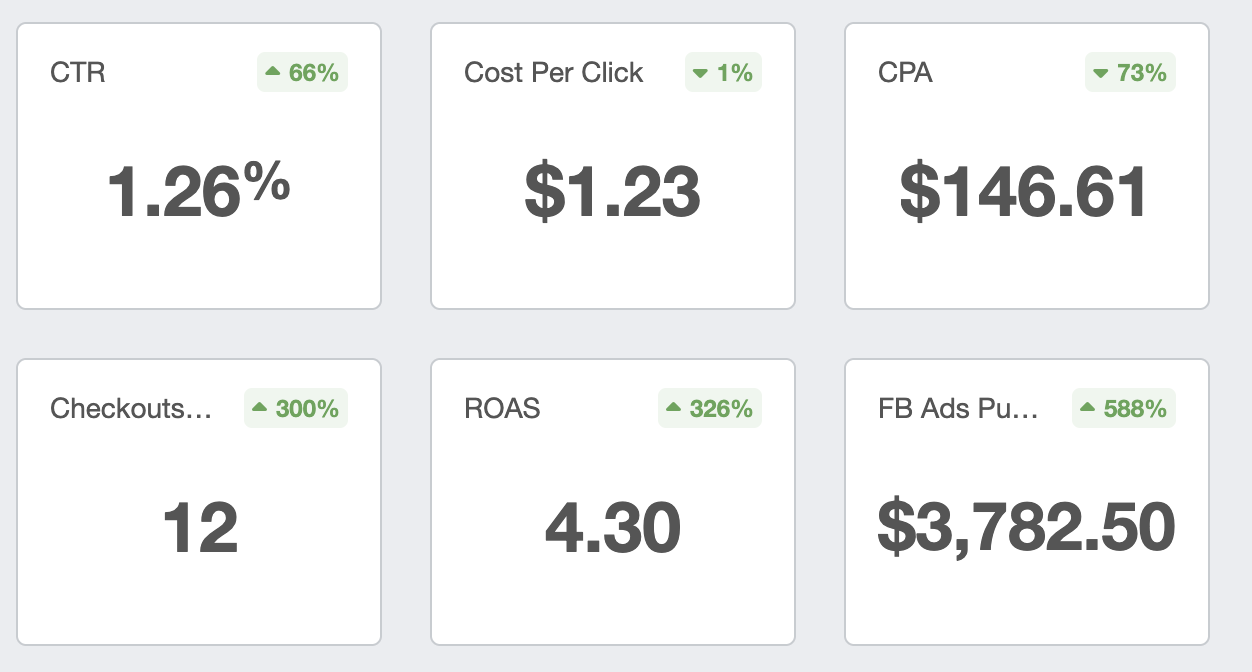The width and height of the screenshot is (1252, 672).
Task: Click the down arrow icon beside 1%
Action: click(701, 73)
